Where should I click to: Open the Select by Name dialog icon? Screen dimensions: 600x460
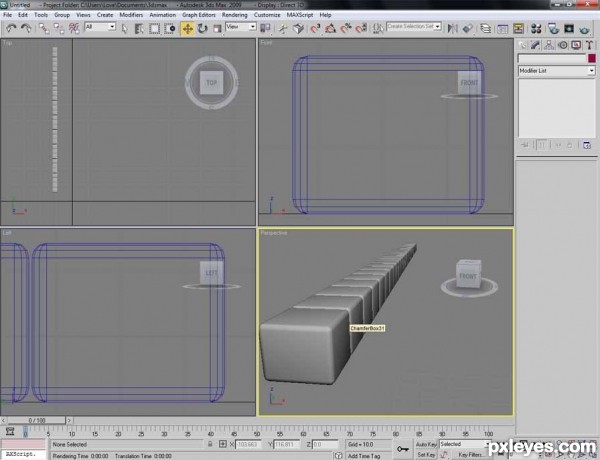pyautogui.click(x=139, y=29)
